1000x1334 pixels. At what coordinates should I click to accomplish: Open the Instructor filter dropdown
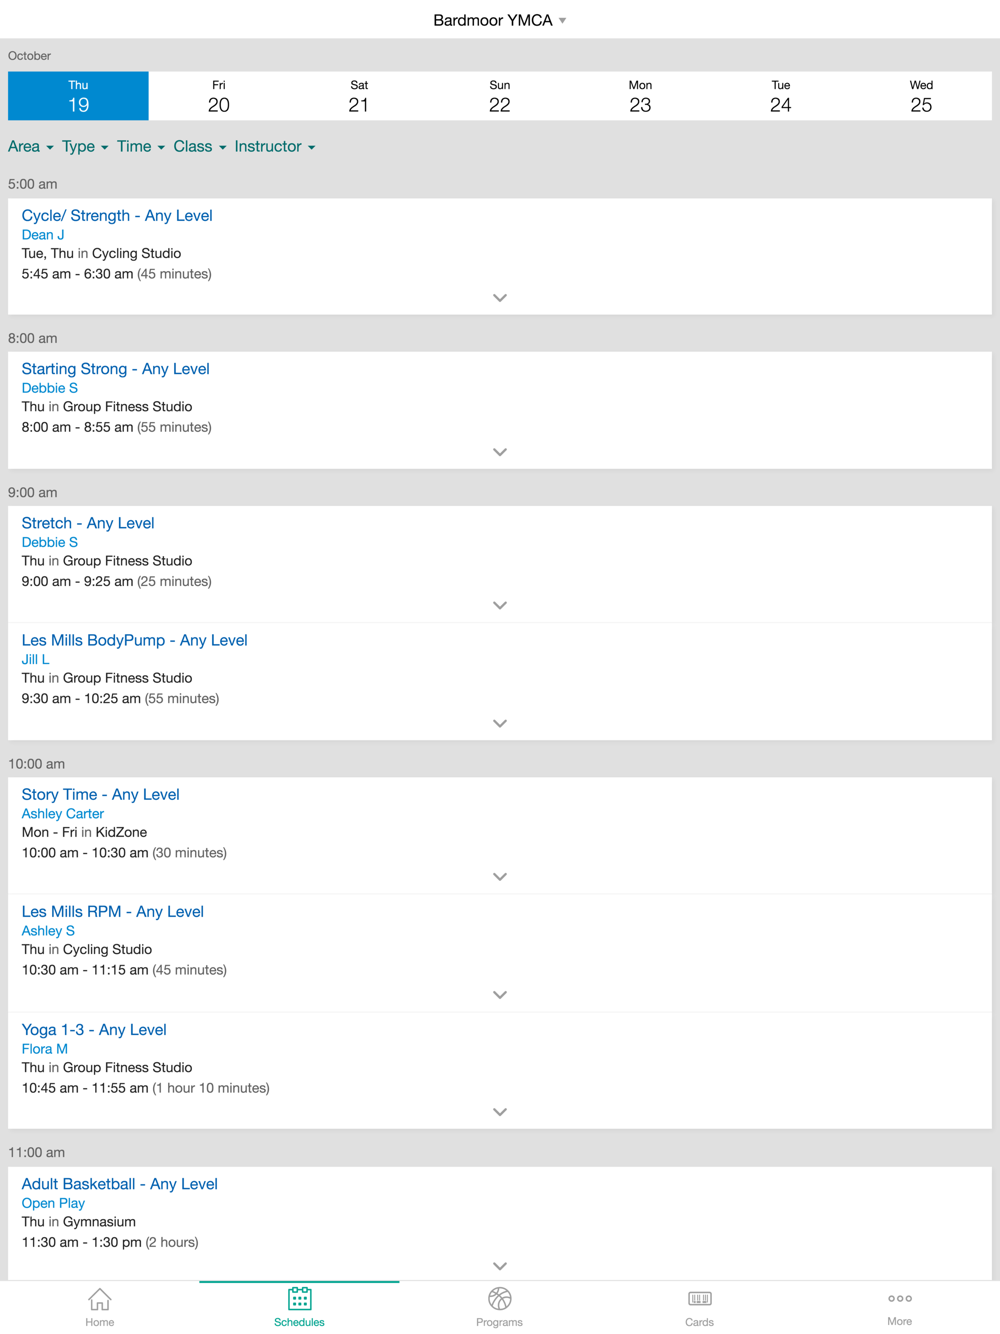tap(275, 146)
